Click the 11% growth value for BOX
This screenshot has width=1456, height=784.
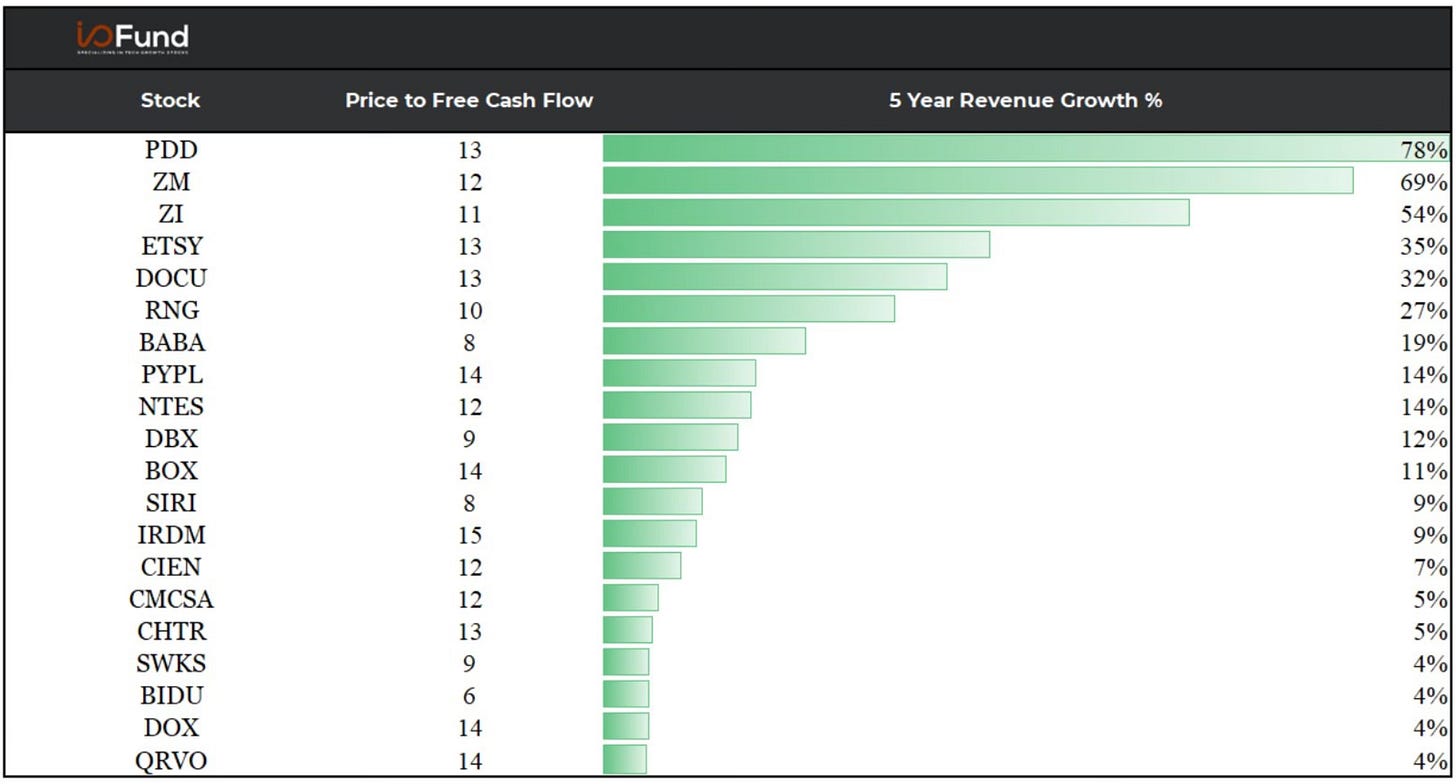tap(1424, 471)
